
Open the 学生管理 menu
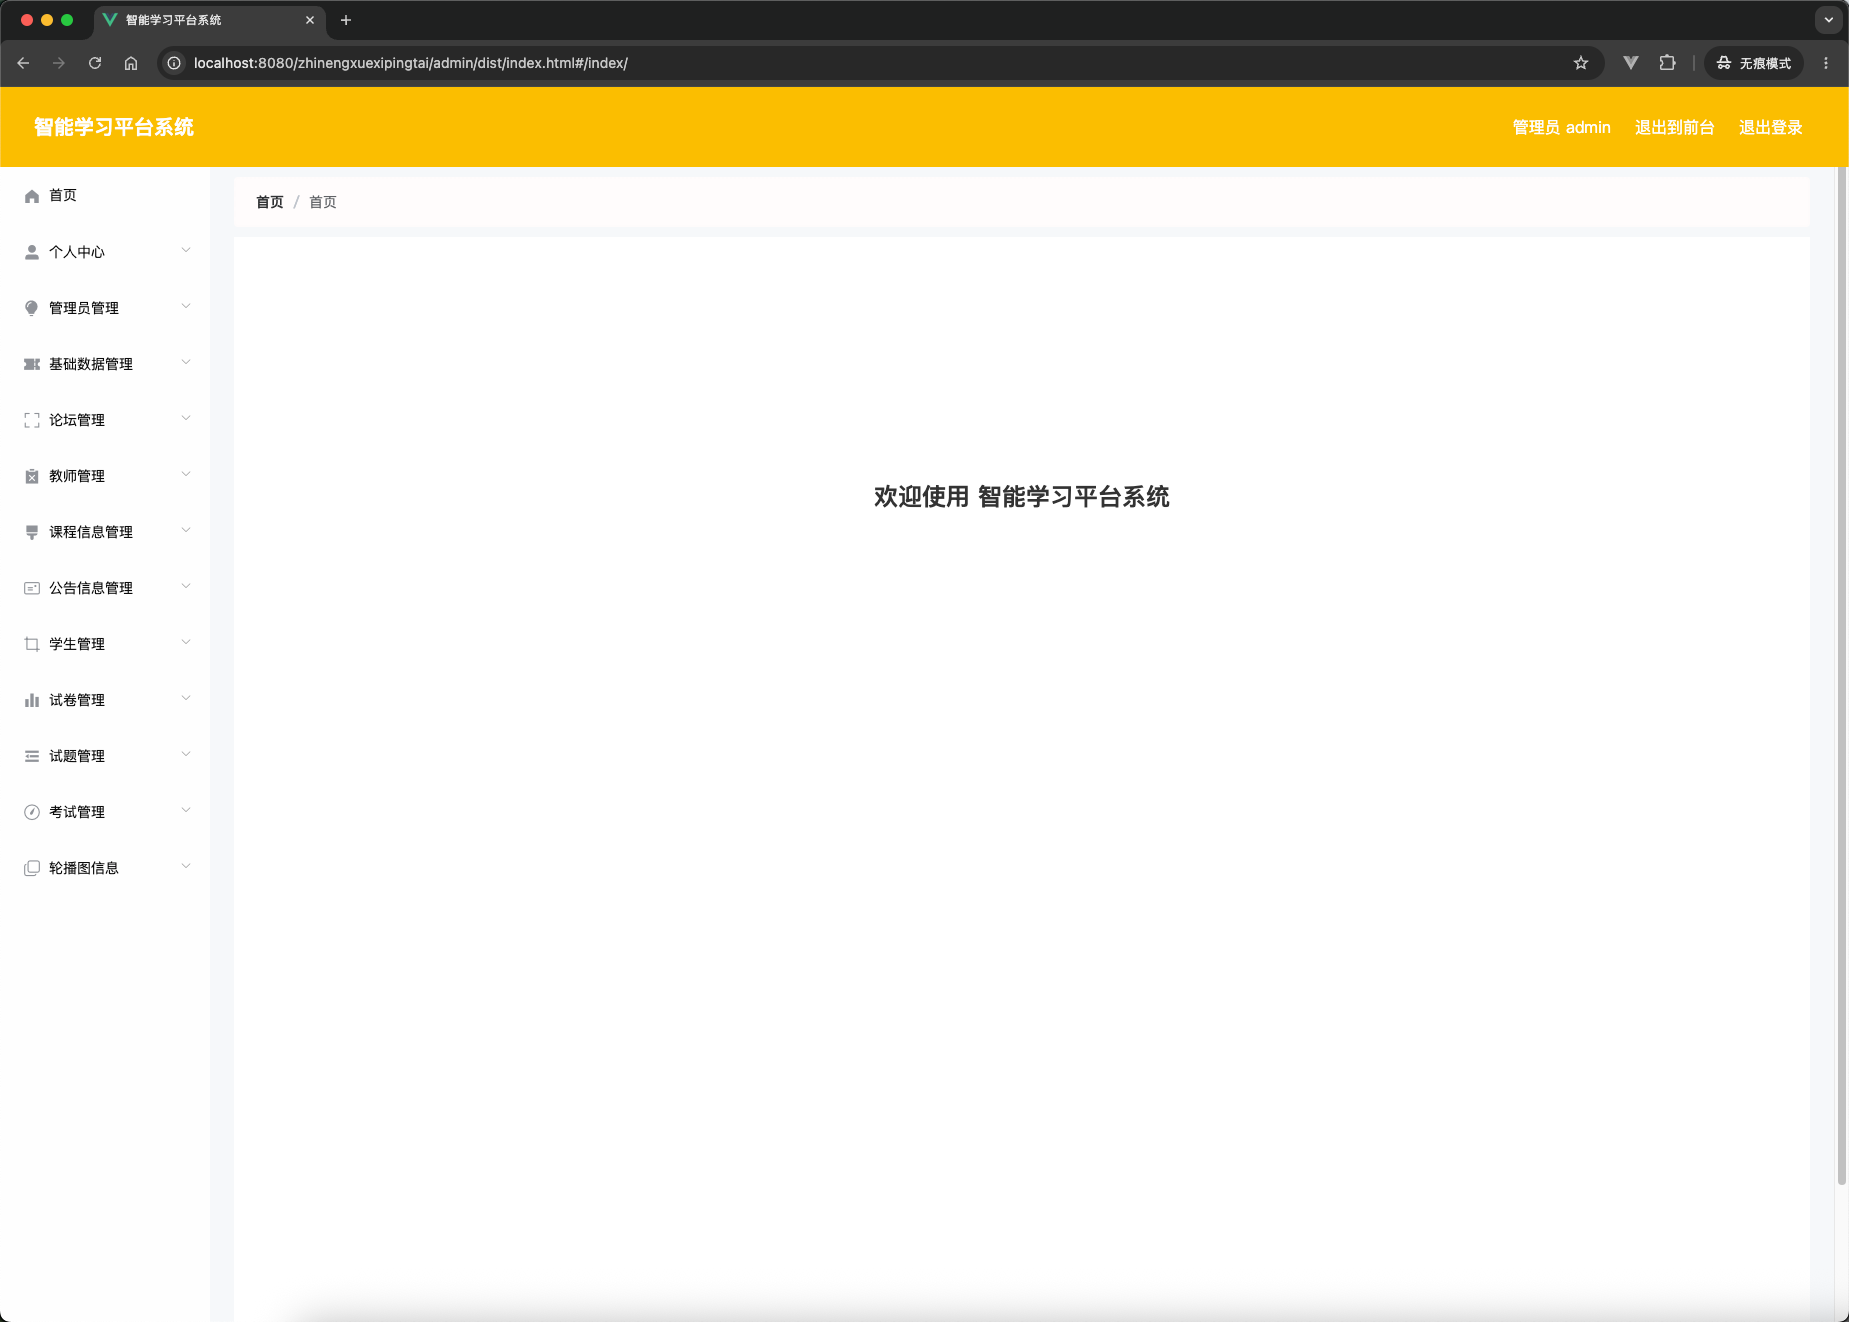click(105, 644)
